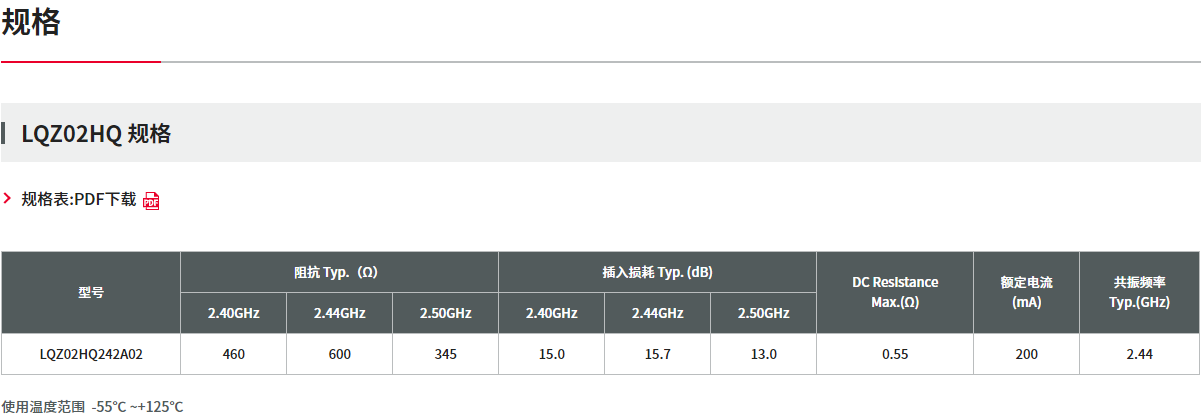Click the 型号 column header

[x=90, y=293]
